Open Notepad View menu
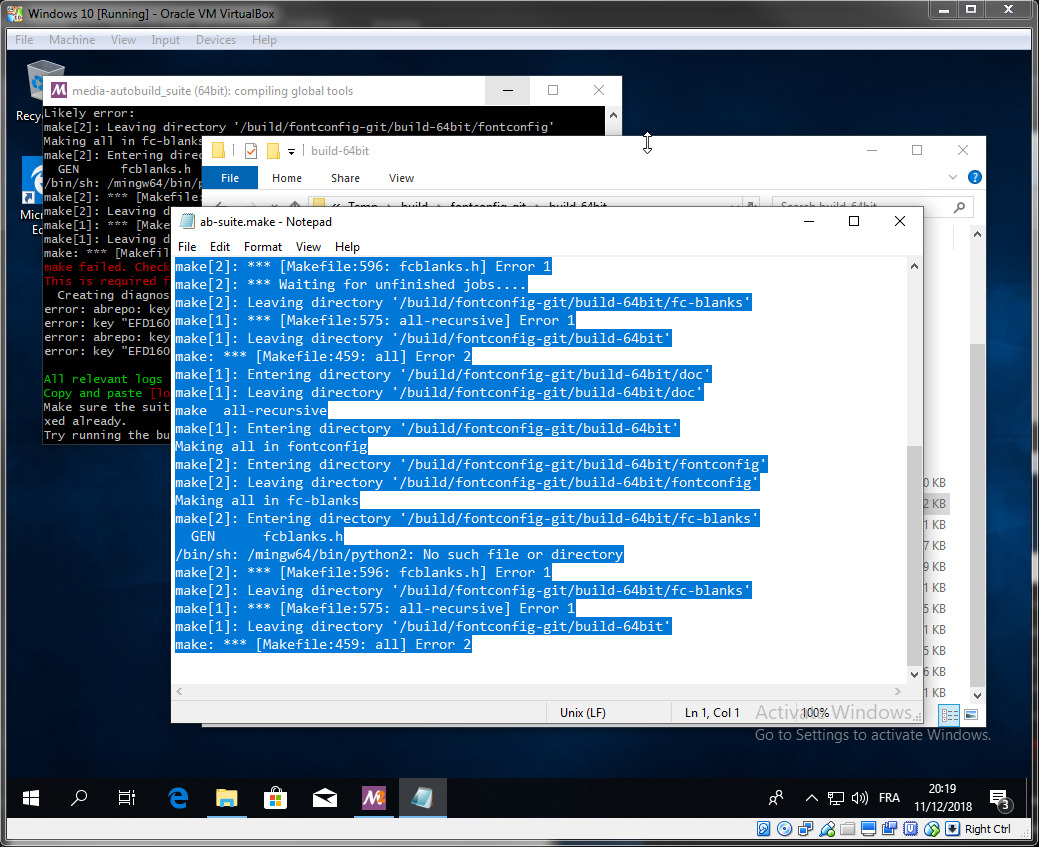1039x847 pixels. 308,247
